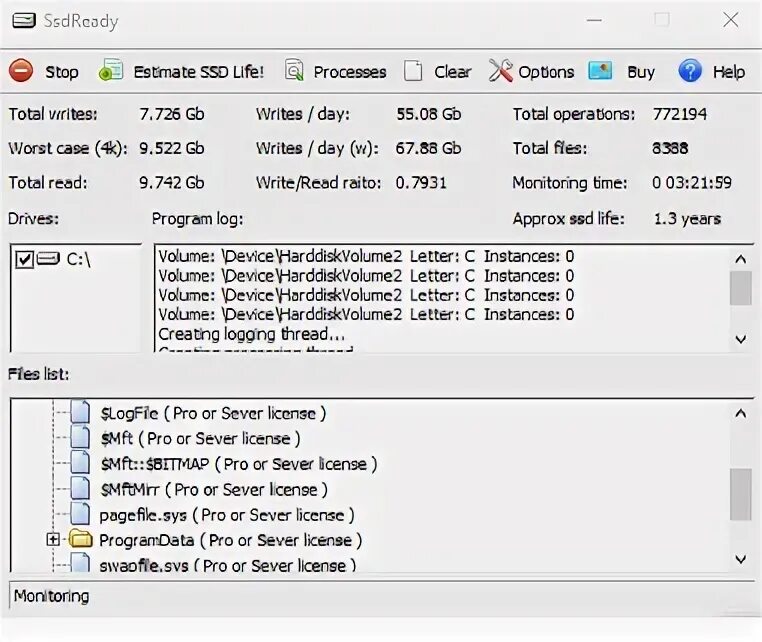
Task: Click the Options toolbar label
Action: coord(546,72)
